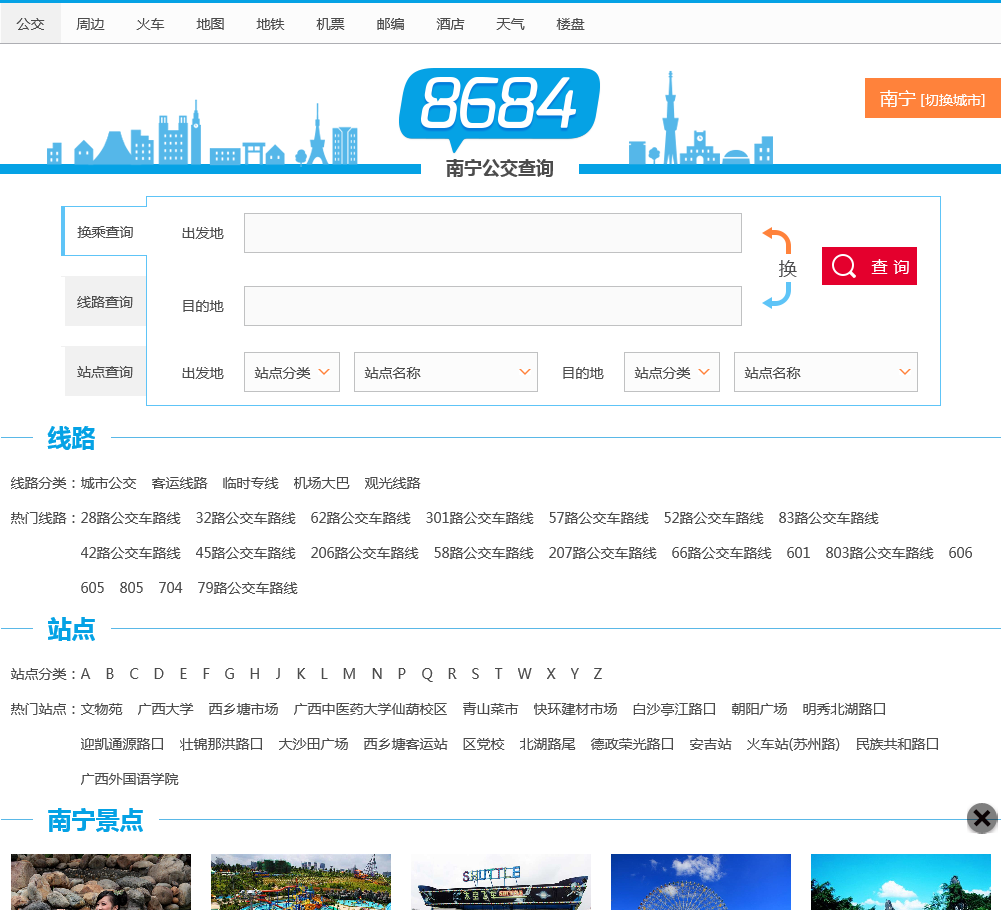This screenshot has width=1001, height=910.
Task: Open the 酒店 top menu item
Action: point(450,24)
